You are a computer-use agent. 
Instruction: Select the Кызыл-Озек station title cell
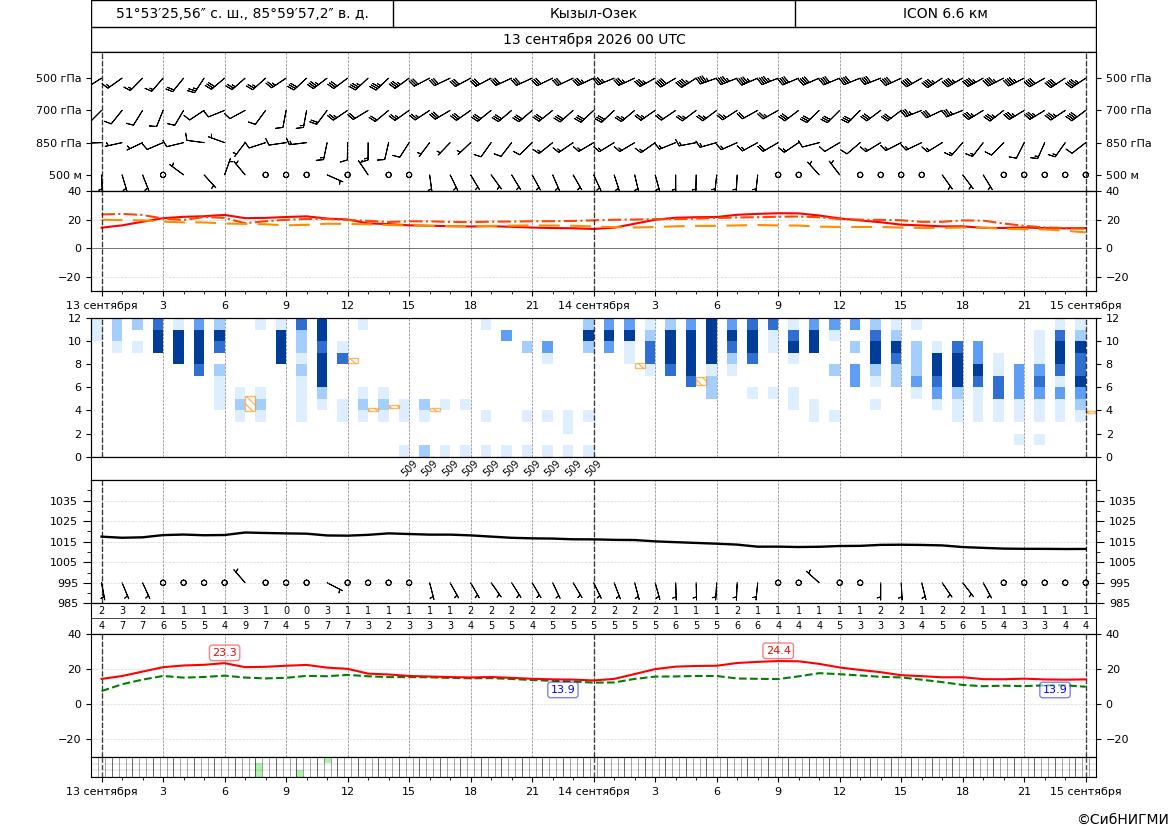pos(593,13)
